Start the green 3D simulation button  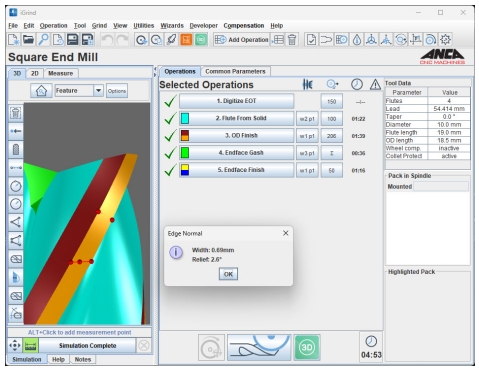pos(307,348)
